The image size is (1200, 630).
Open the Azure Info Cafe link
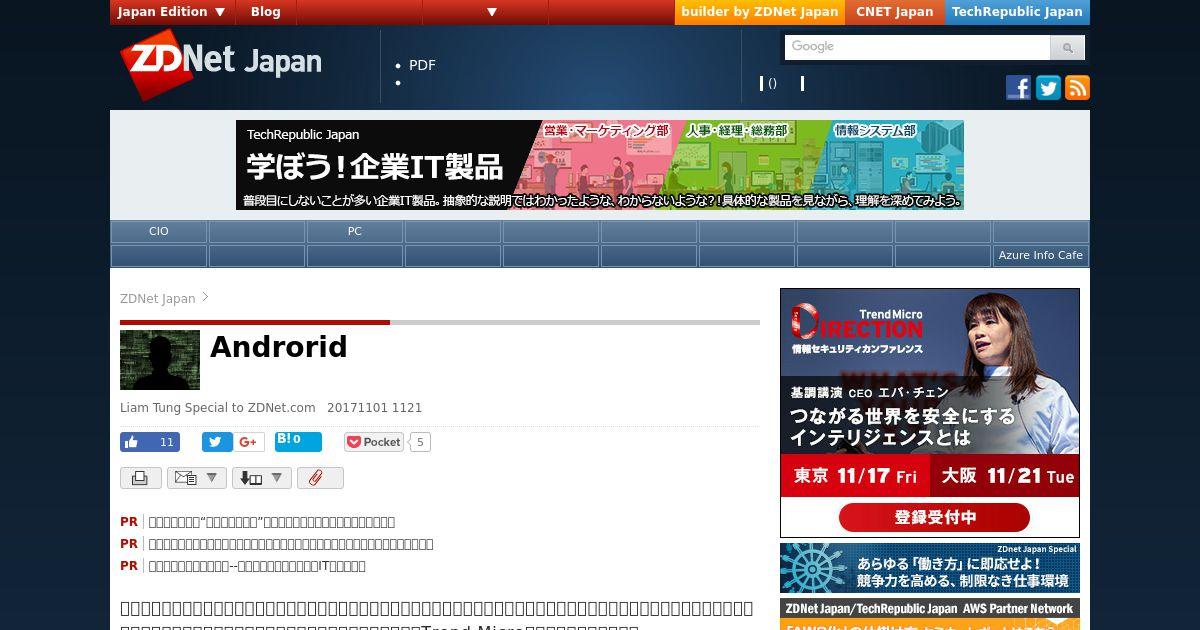[x=1040, y=255]
